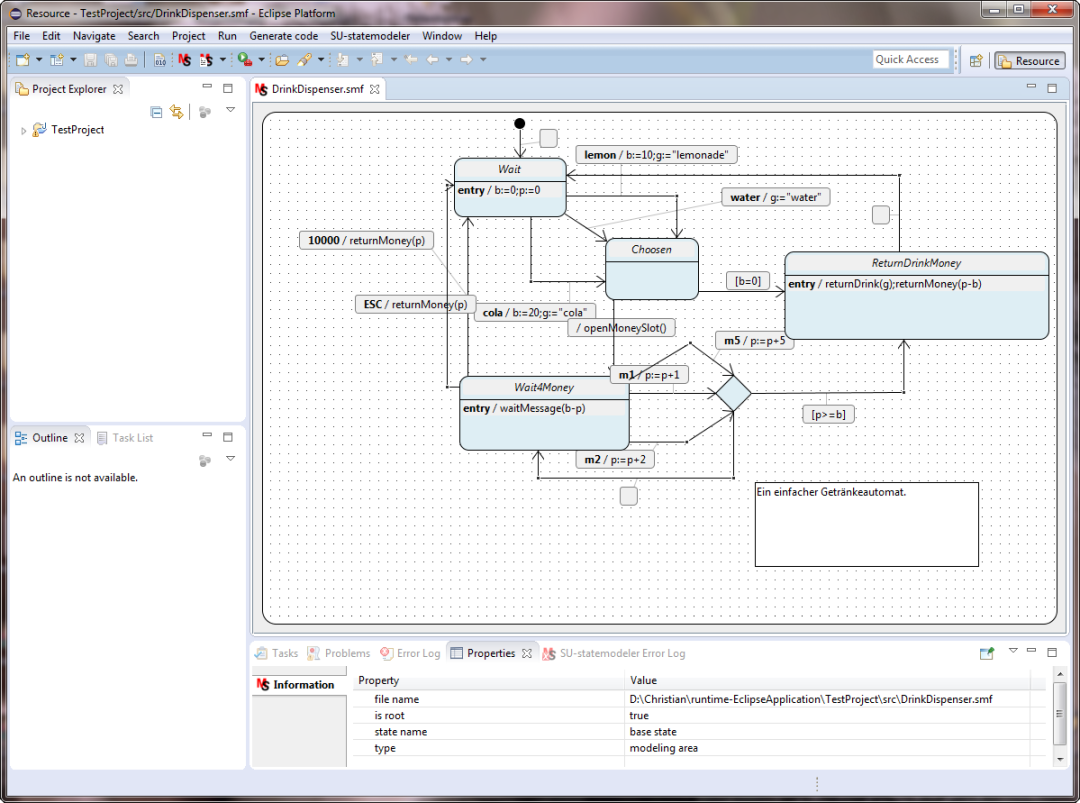Click the search flashlight toolbar icon
1080x803 pixels.
[x=304, y=60]
